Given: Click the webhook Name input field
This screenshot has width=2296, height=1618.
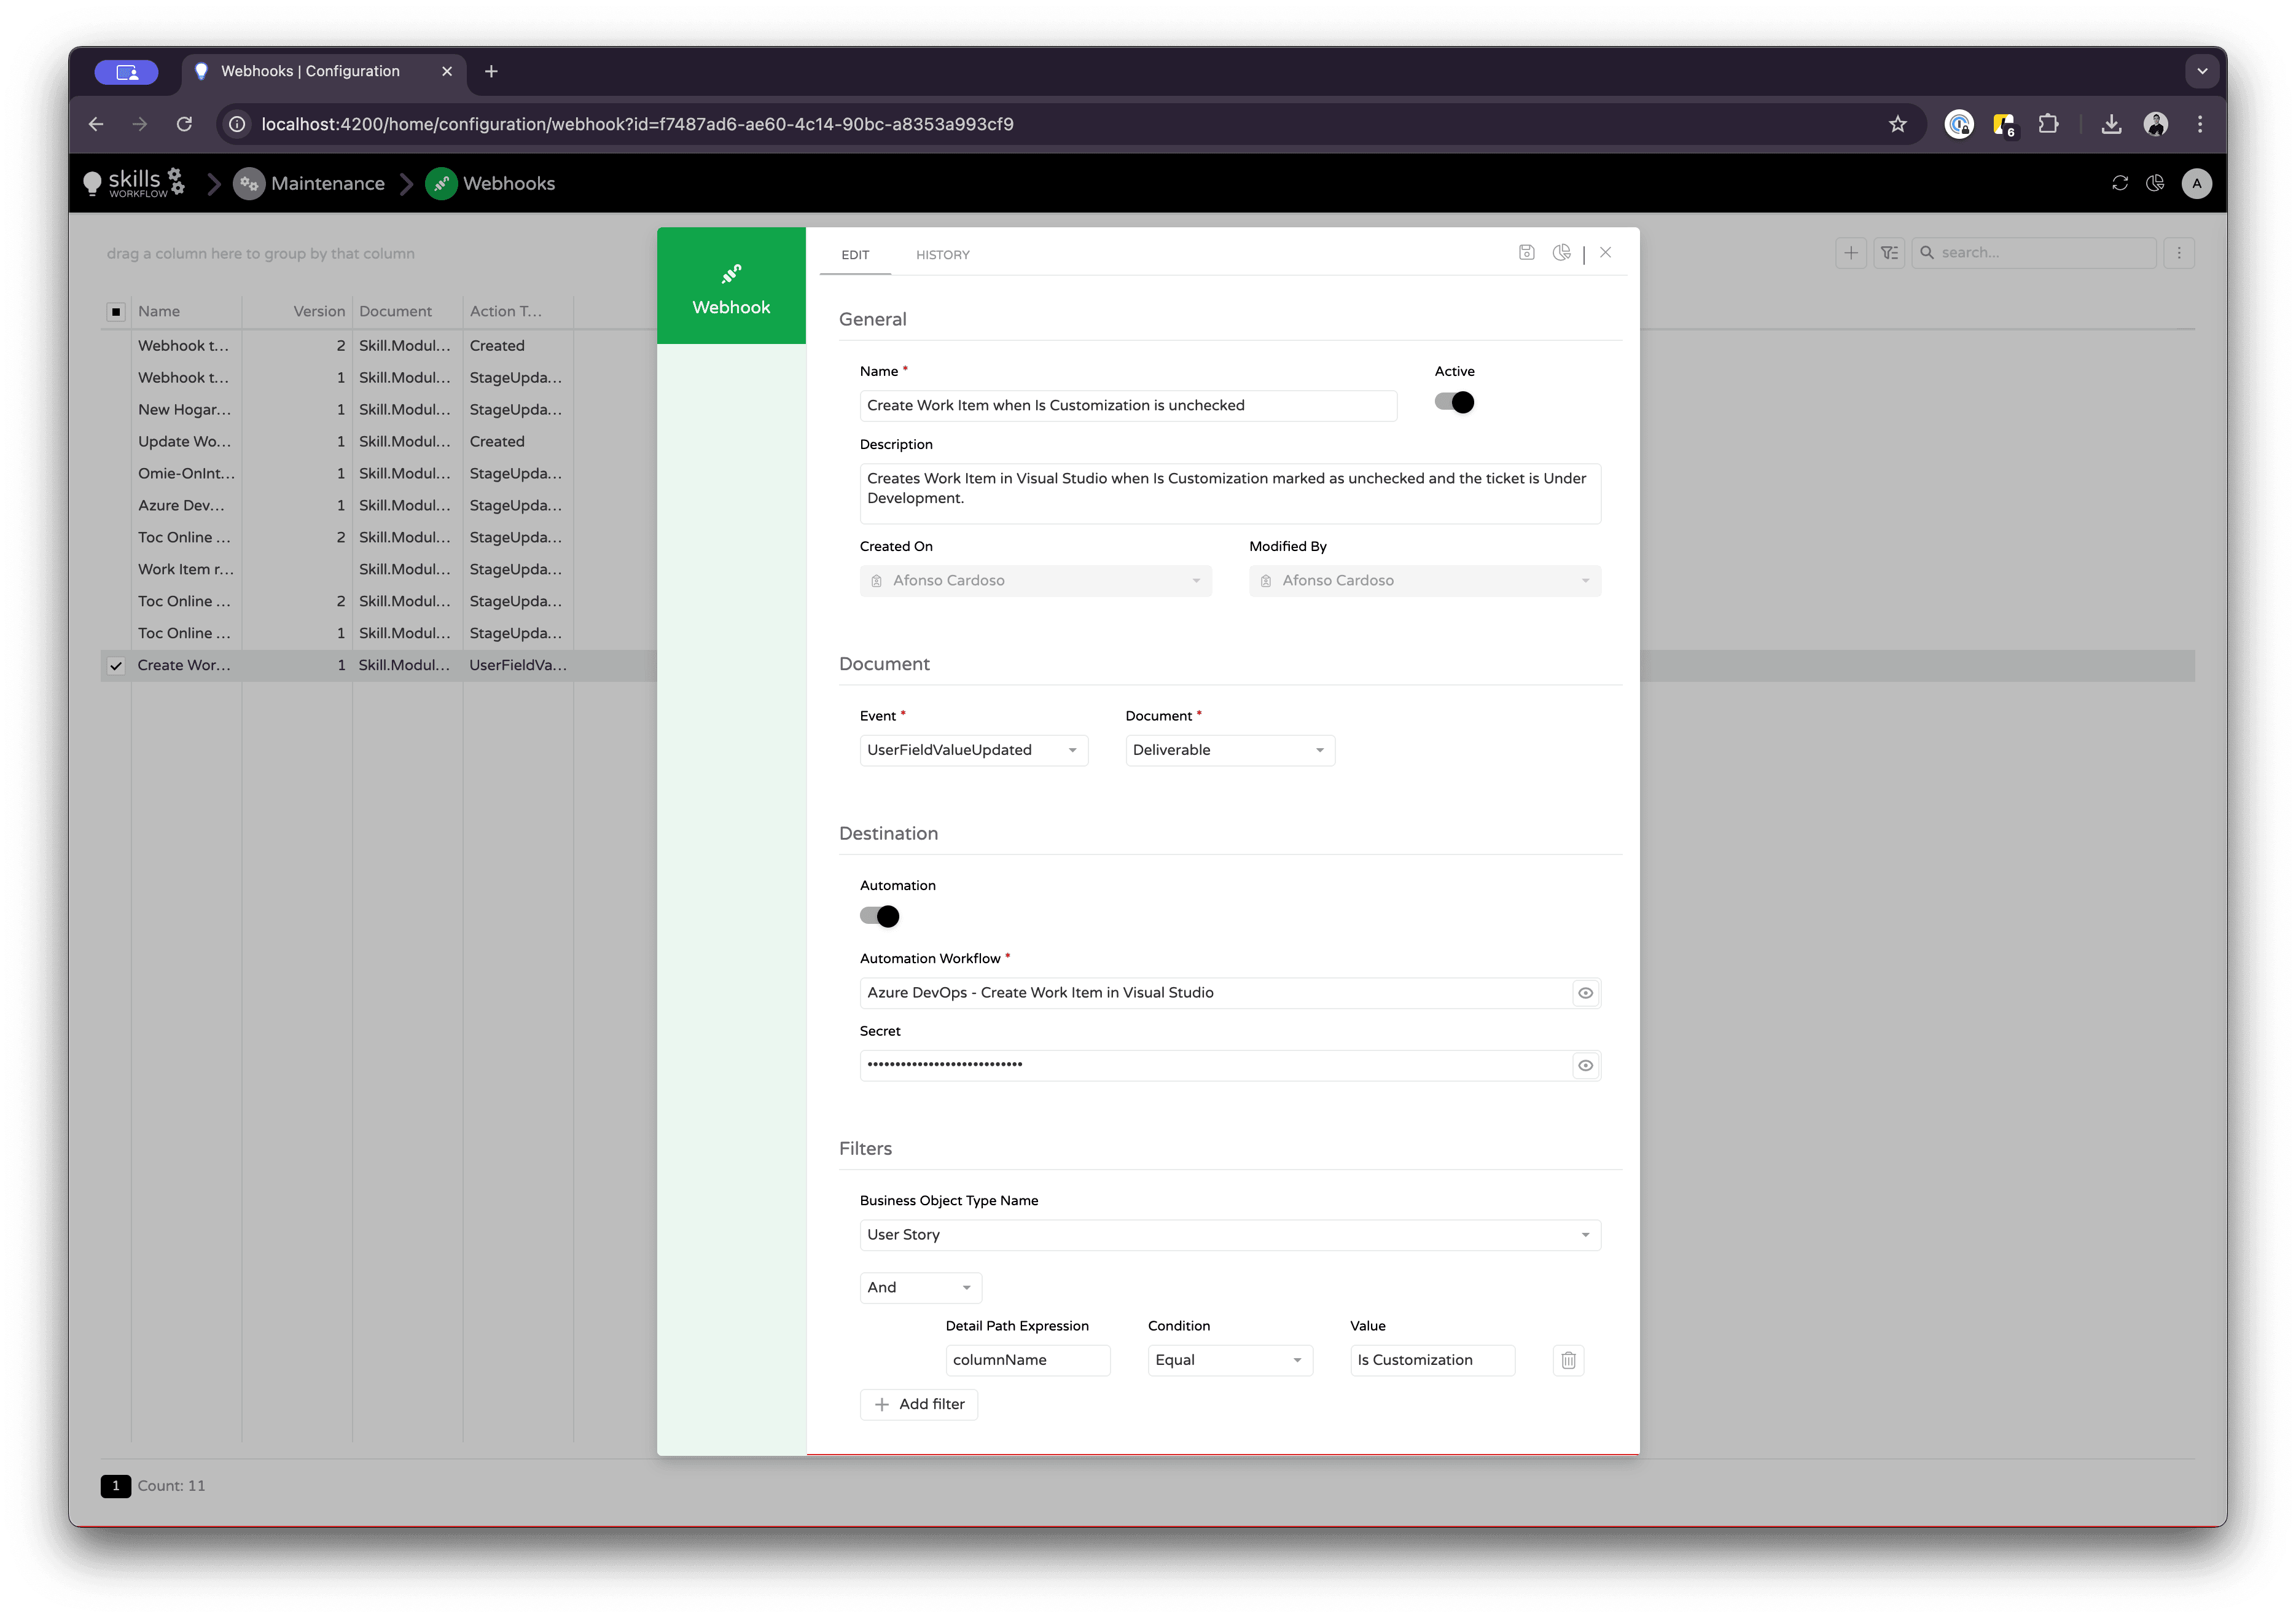Looking at the screenshot, I should click(1127, 405).
